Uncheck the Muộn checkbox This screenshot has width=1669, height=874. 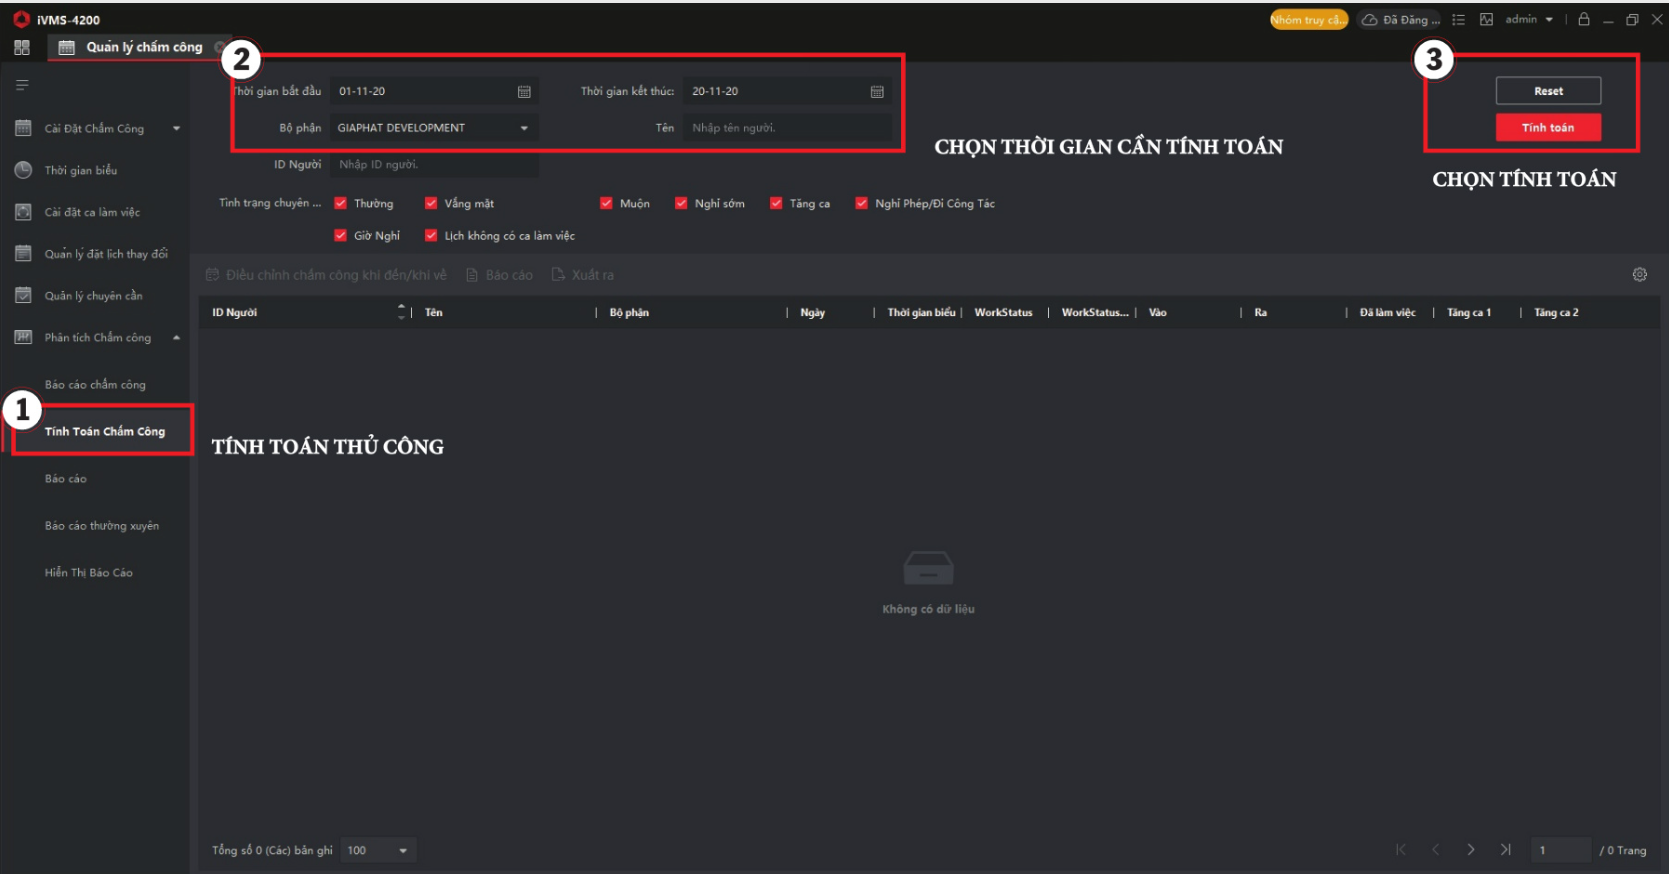tap(606, 204)
